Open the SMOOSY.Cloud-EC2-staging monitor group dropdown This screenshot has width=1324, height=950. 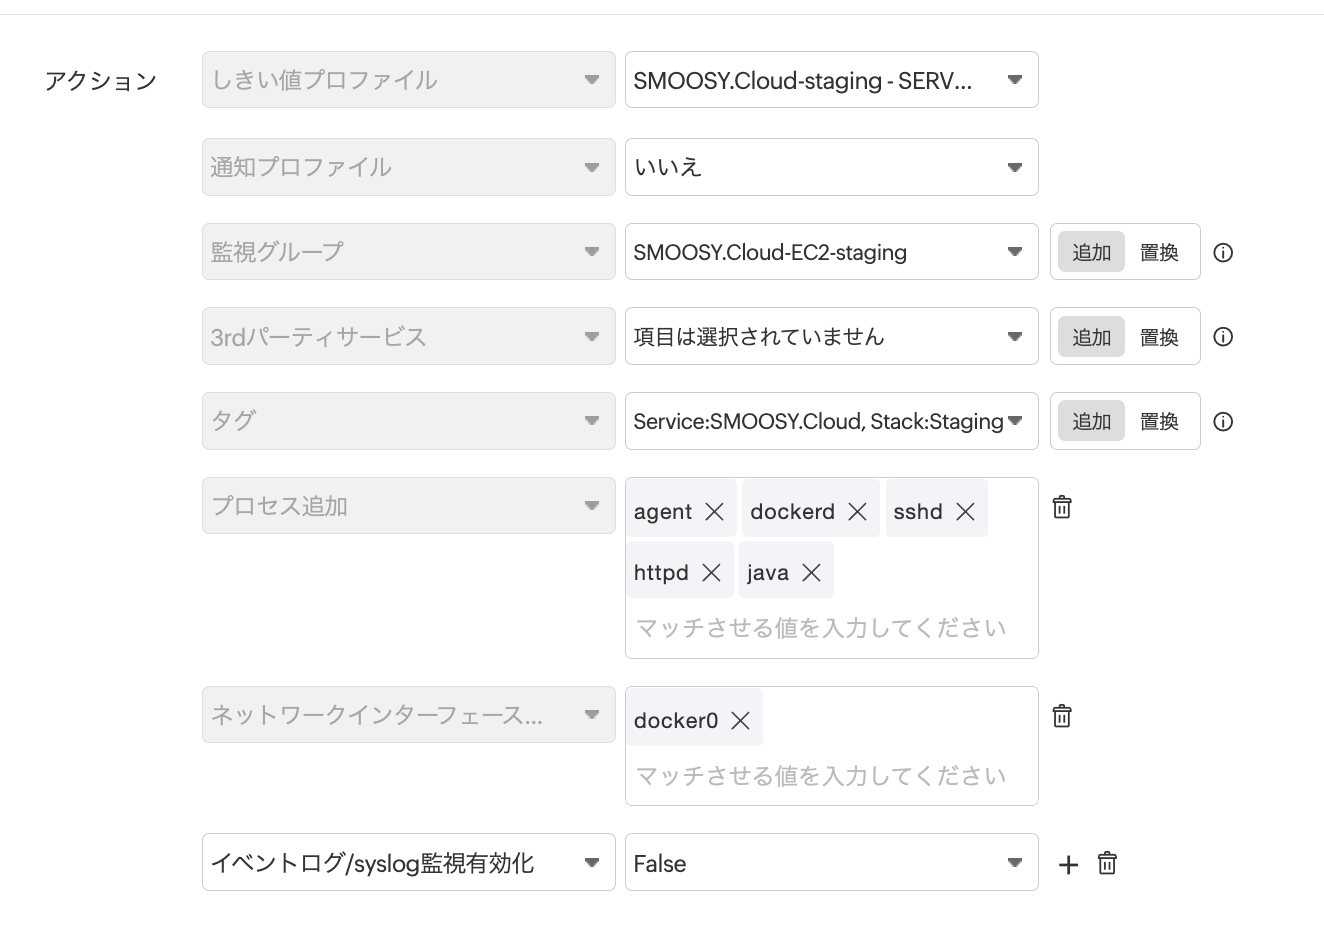pos(832,252)
